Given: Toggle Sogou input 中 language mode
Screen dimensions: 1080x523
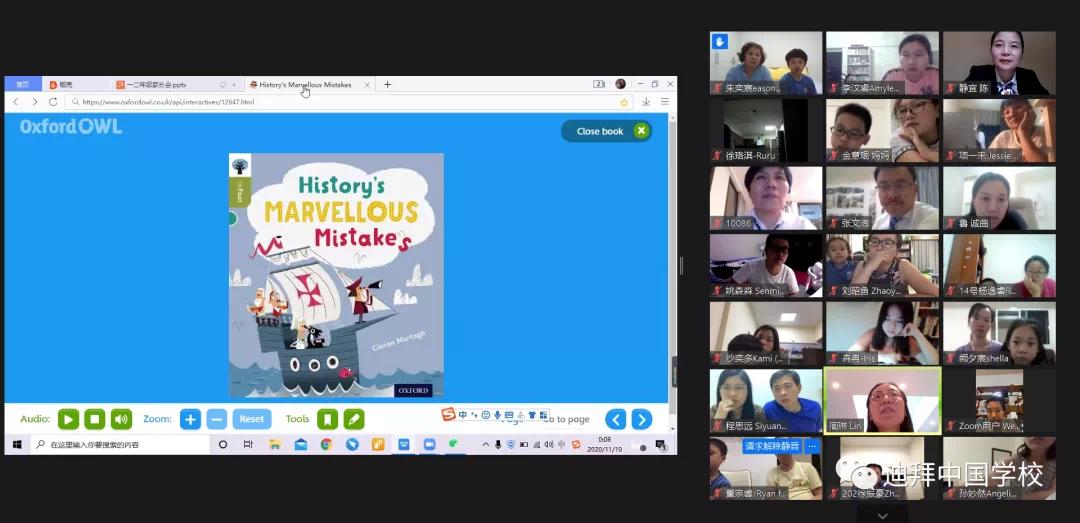Looking at the screenshot, I should click(462, 415).
